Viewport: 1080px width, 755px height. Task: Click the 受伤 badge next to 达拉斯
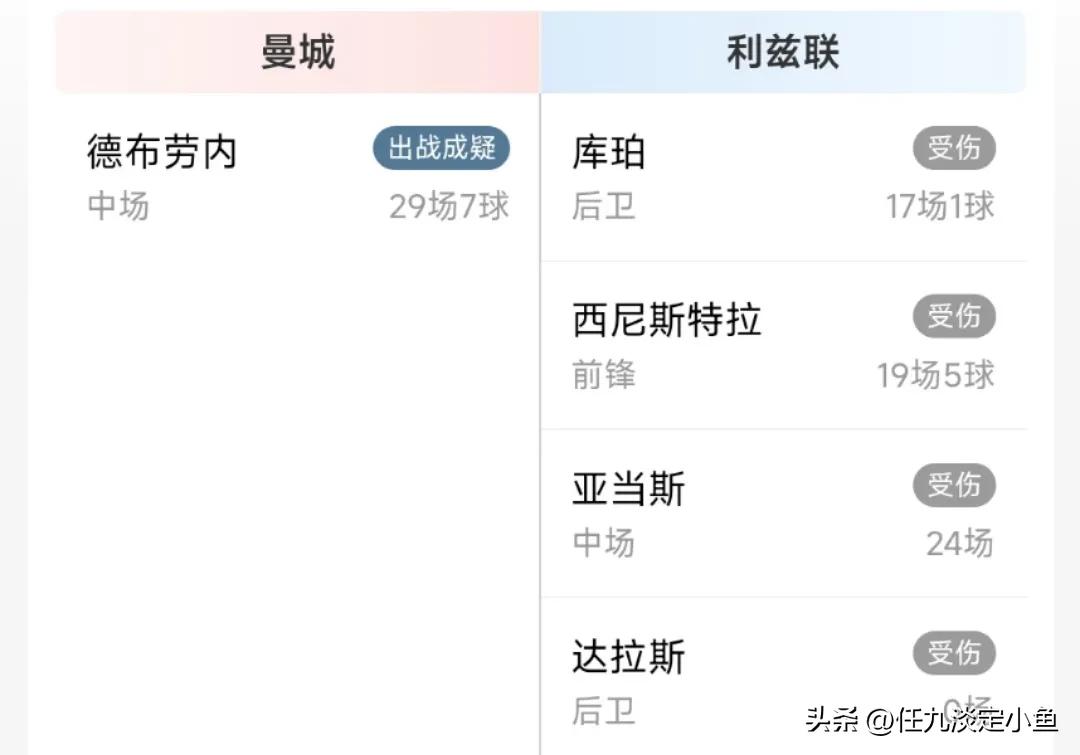click(x=954, y=653)
